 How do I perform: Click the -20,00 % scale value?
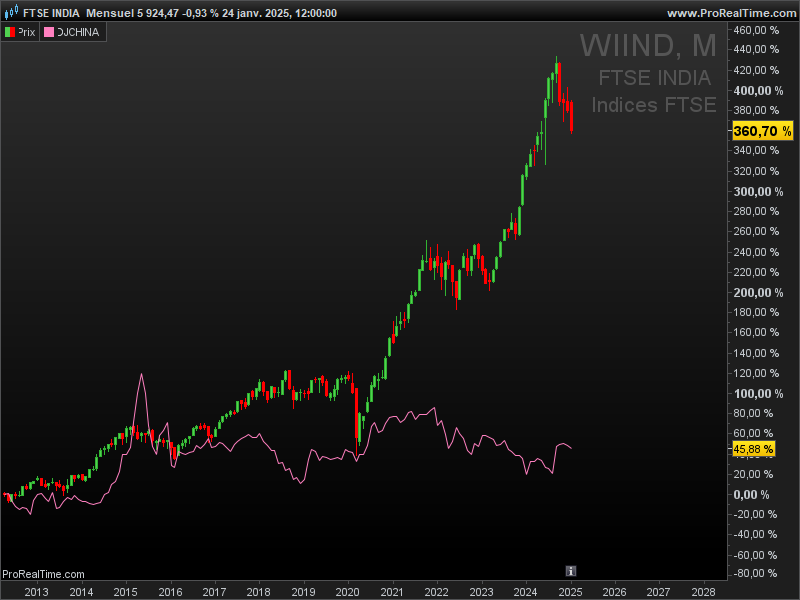[x=755, y=514]
